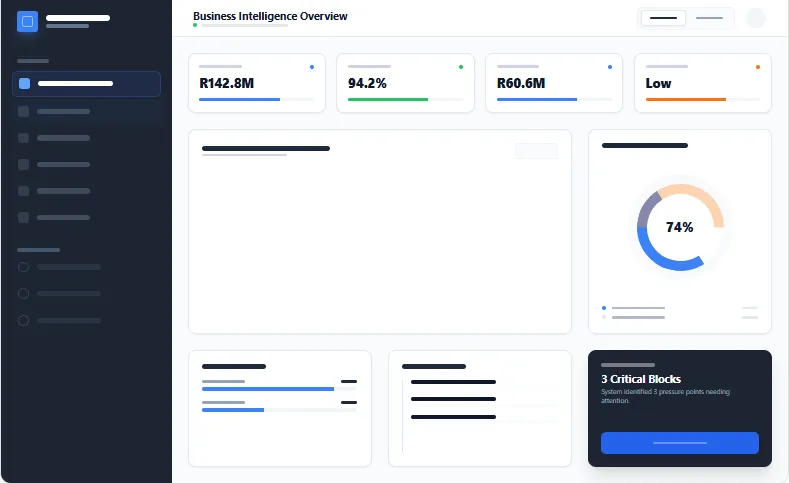The height and width of the screenshot is (483, 789).
Task: Click the orange indicator dot on Low card
Action: tap(758, 67)
